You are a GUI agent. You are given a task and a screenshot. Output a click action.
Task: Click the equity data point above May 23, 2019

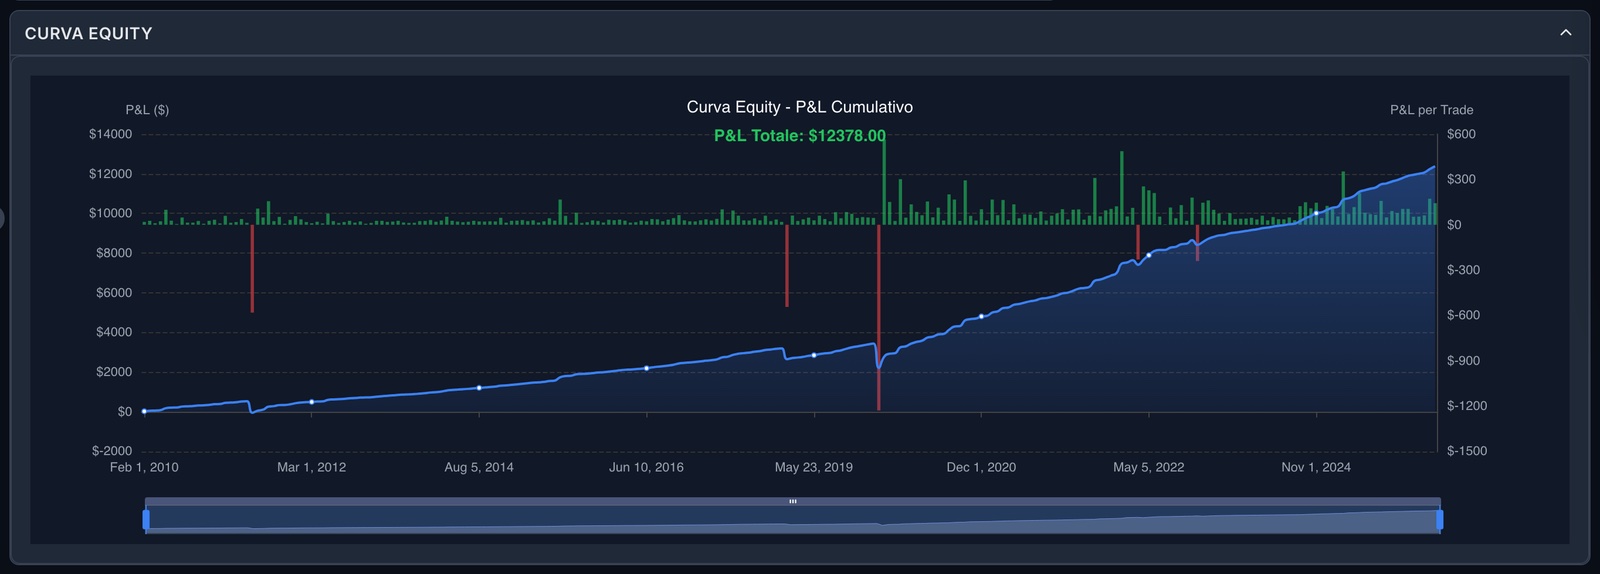pyautogui.click(x=814, y=355)
